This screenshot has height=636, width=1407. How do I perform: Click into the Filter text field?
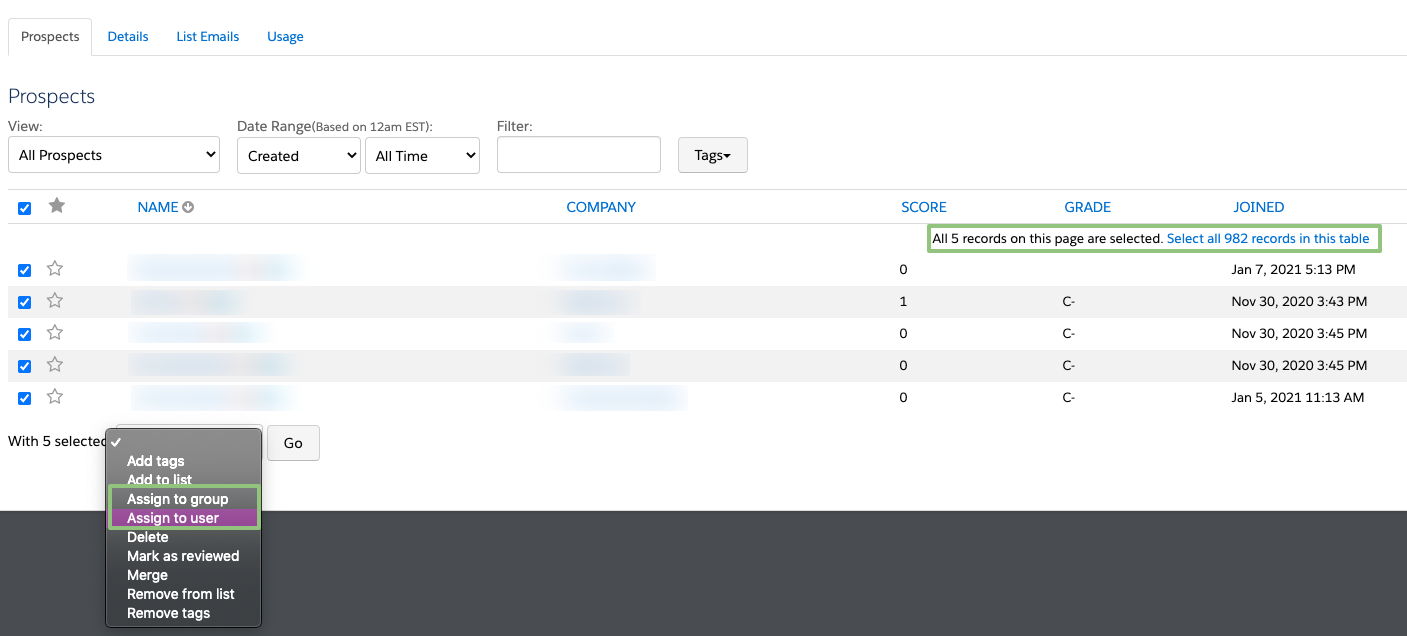[x=578, y=155]
